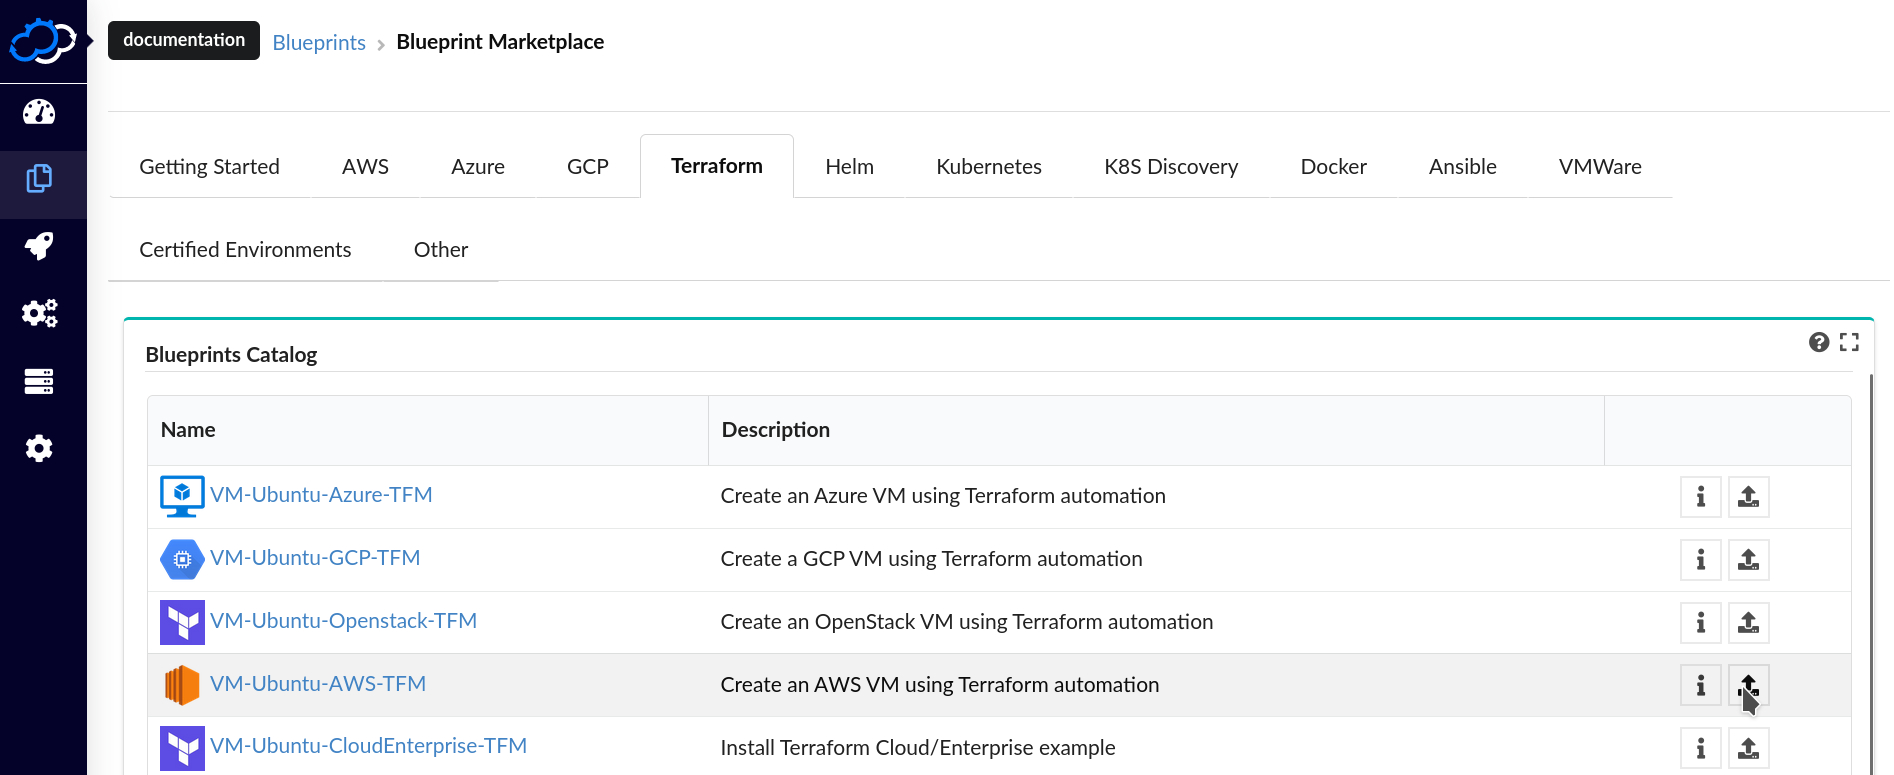Show help for Blueprints Catalog widget

click(x=1819, y=342)
